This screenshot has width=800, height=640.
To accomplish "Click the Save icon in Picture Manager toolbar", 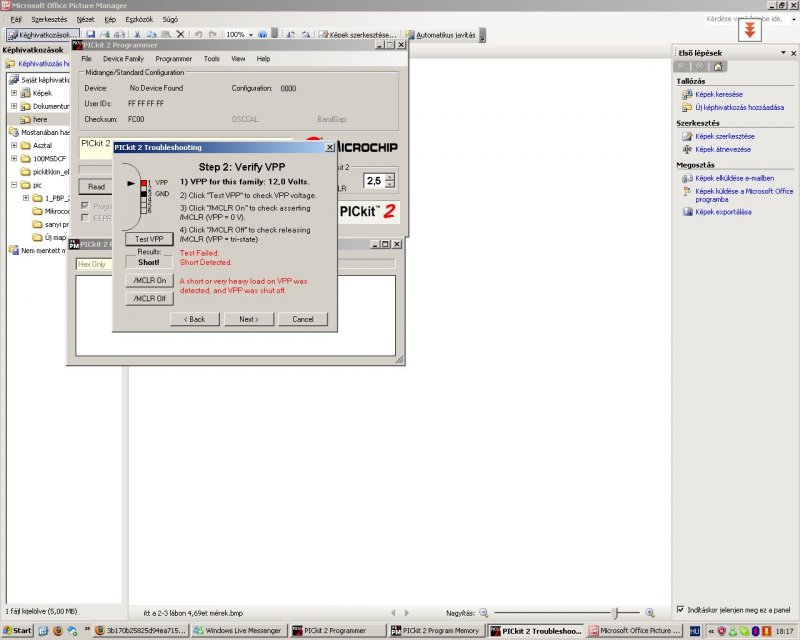I will pos(91,35).
